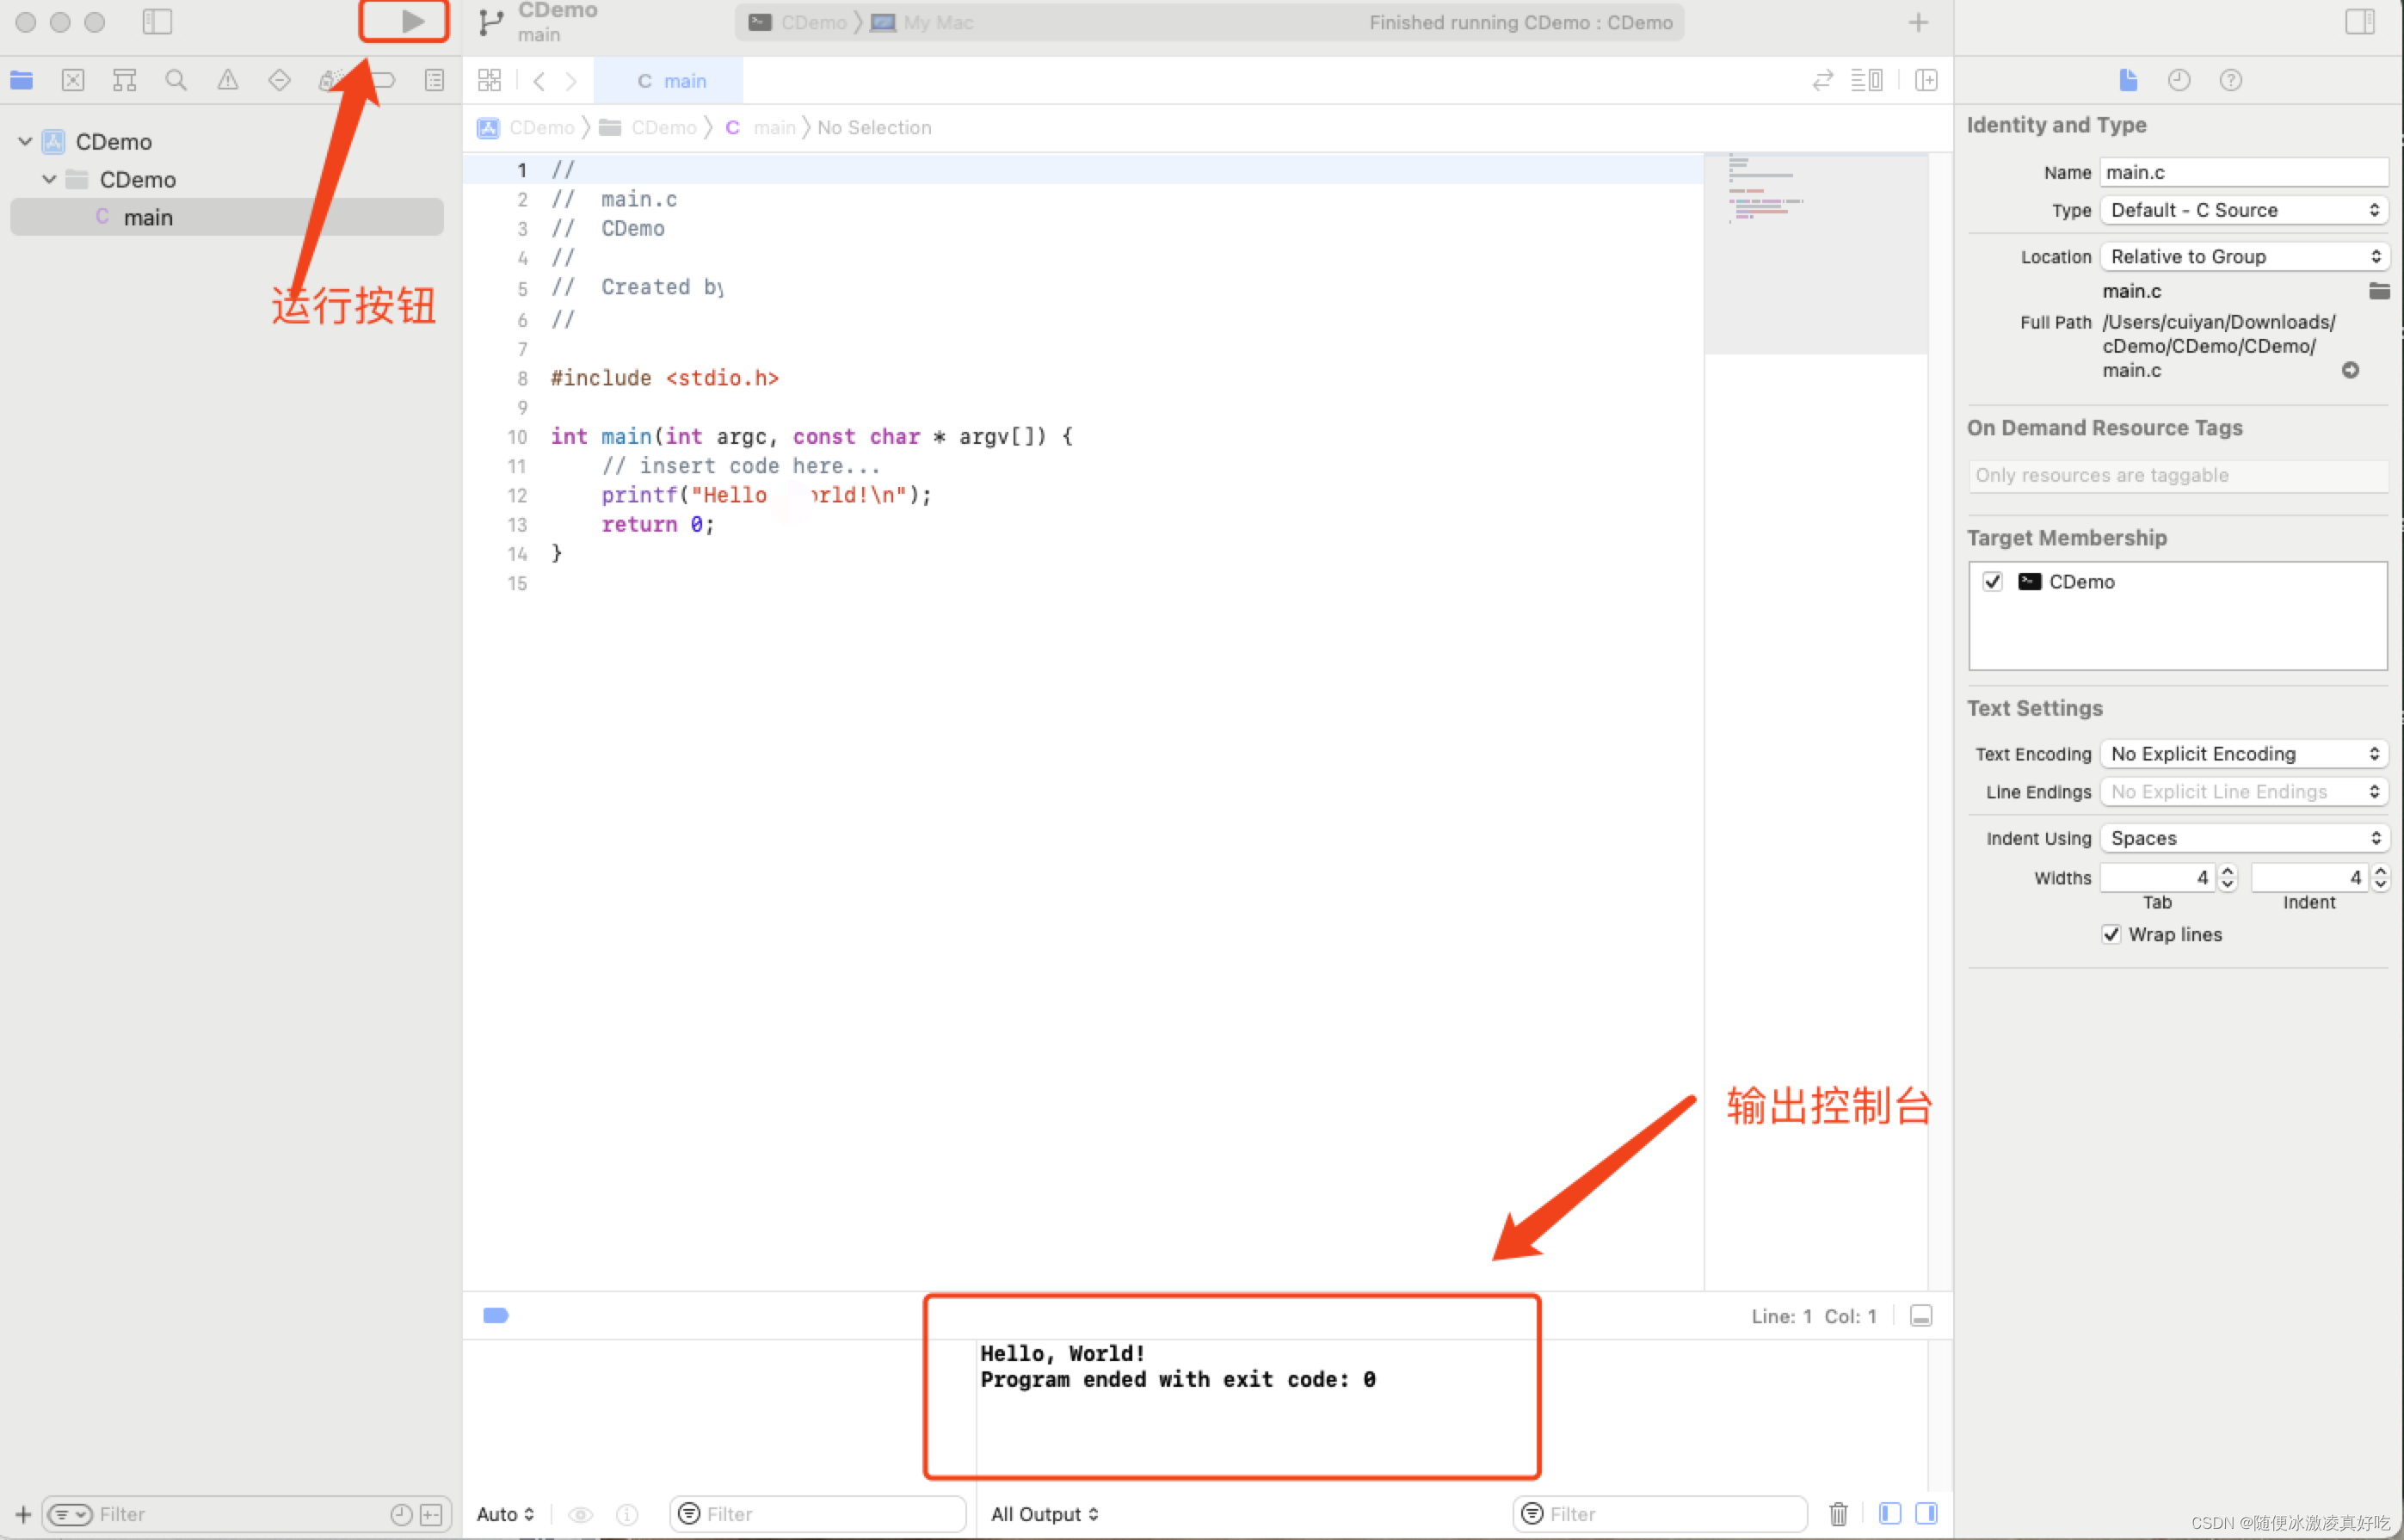Open the Text Encoding dropdown
2404x1540 pixels.
point(2243,753)
